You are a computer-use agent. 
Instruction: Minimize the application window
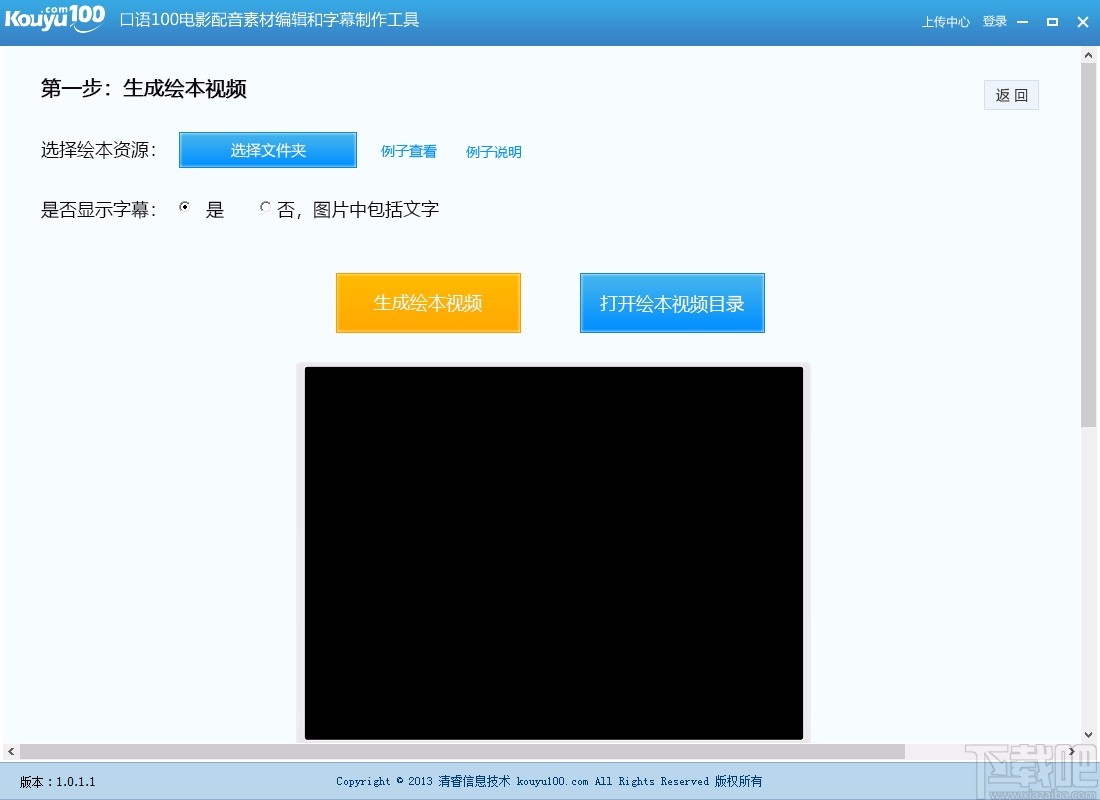point(1021,21)
